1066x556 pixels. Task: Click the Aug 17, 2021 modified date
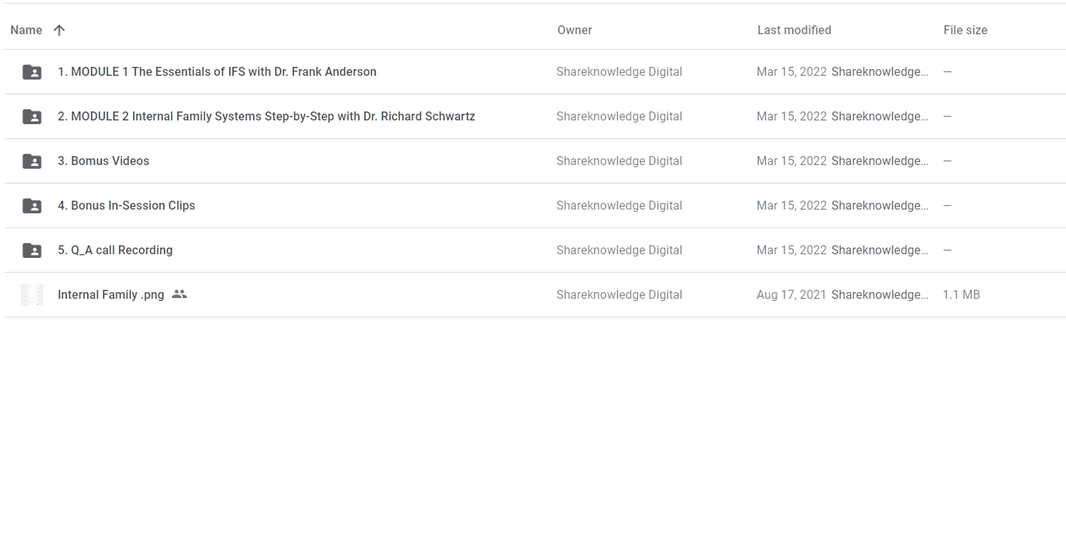791,295
